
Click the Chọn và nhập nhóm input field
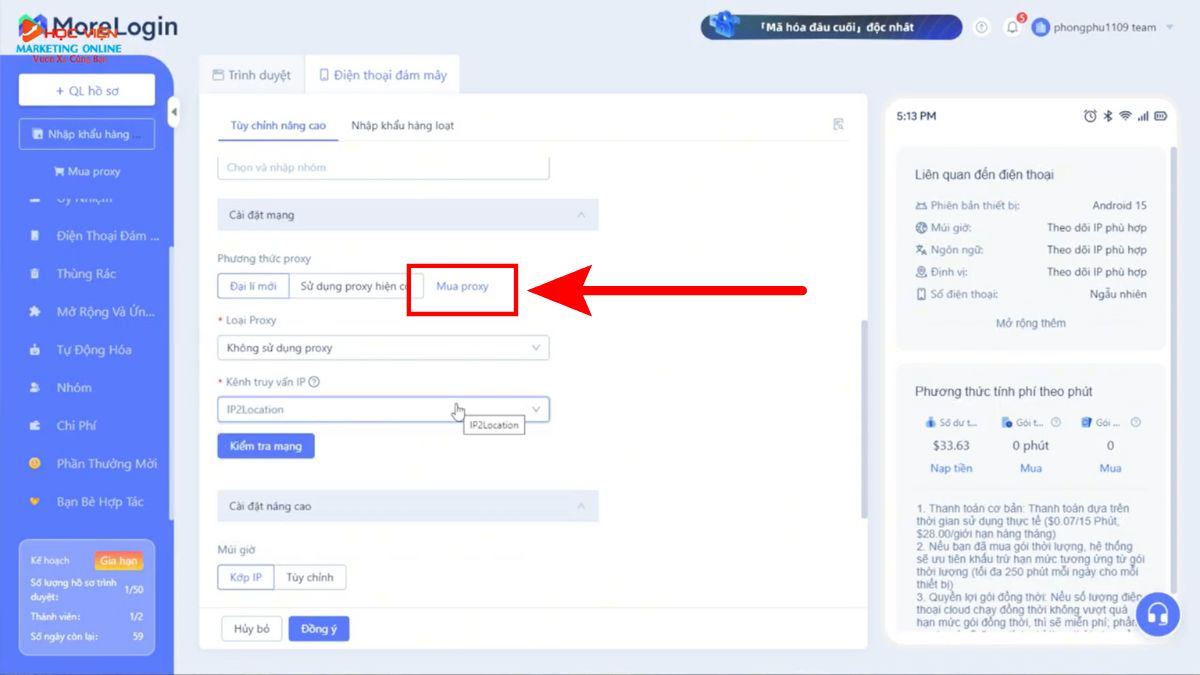point(382,167)
